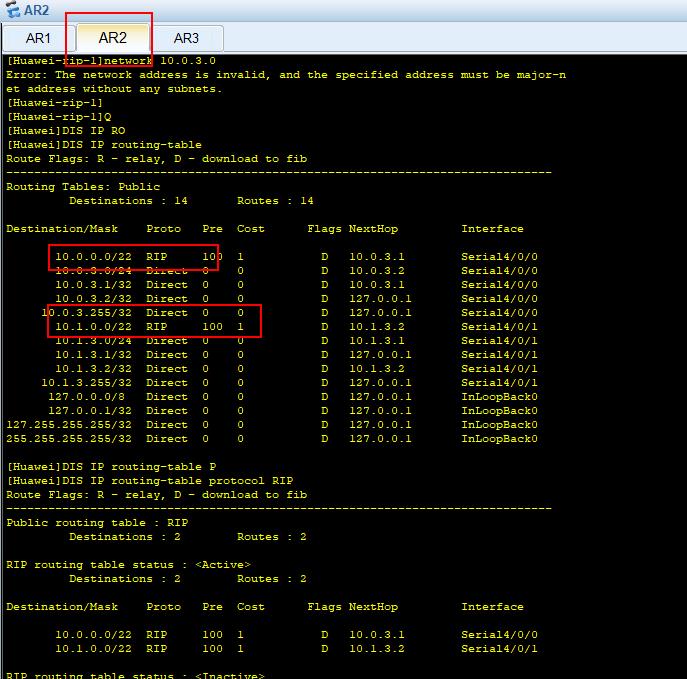Click the 10.0.3.1/32 destination entry
Screen dimensions: 687x679
(93, 285)
